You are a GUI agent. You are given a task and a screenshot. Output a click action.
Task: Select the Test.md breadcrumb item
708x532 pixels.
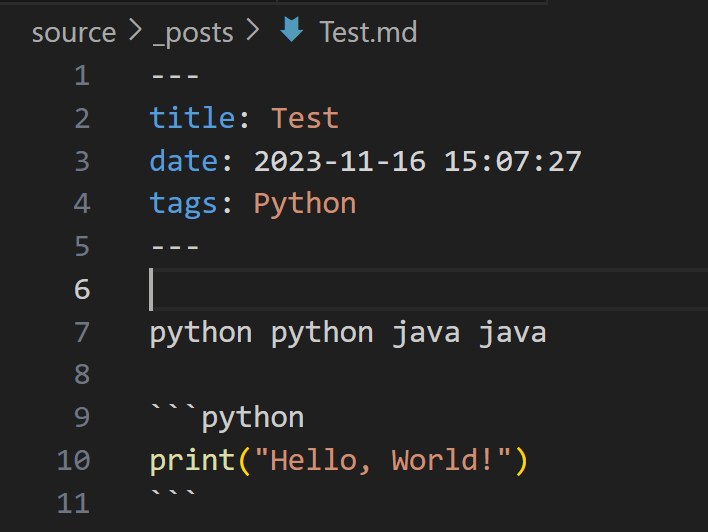(x=367, y=32)
